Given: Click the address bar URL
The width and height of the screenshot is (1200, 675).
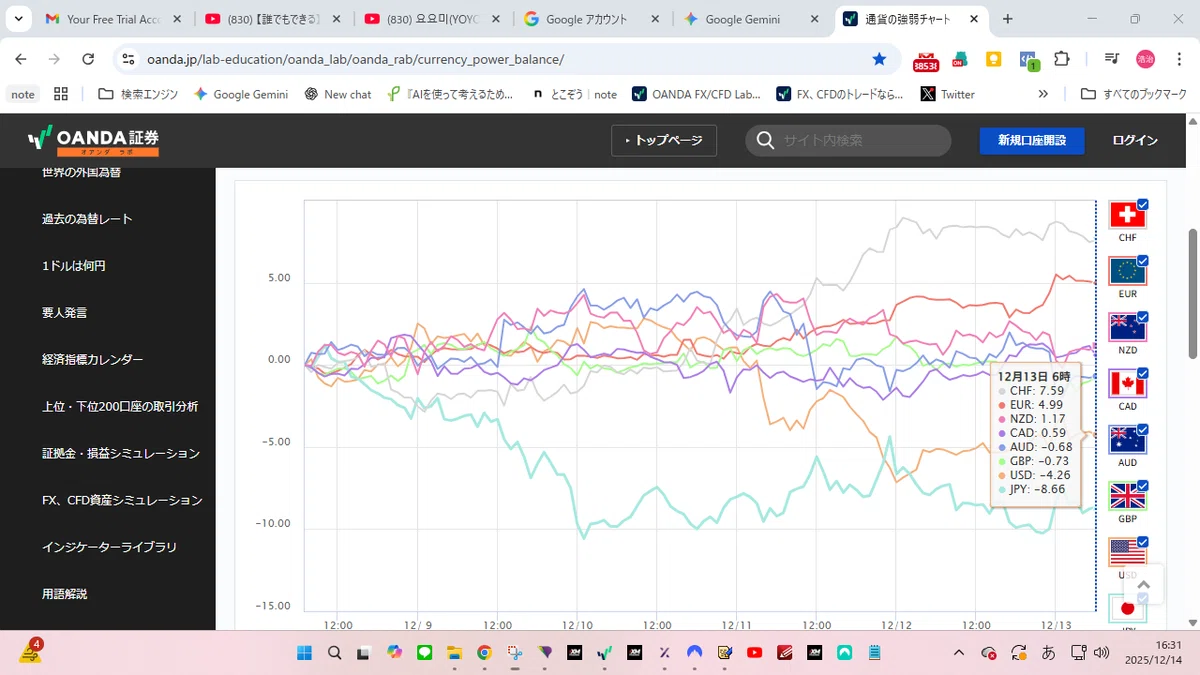Looking at the screenshot, I should (355, 59).
